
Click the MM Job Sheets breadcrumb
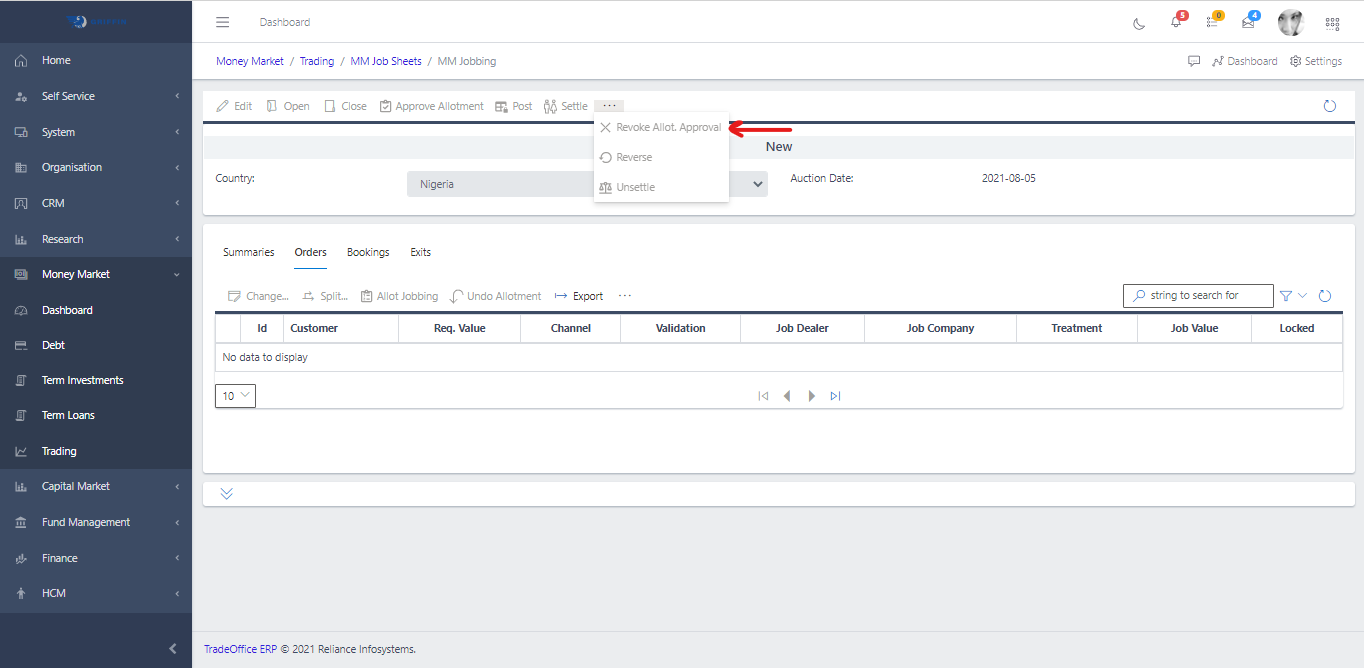[386, 61]
